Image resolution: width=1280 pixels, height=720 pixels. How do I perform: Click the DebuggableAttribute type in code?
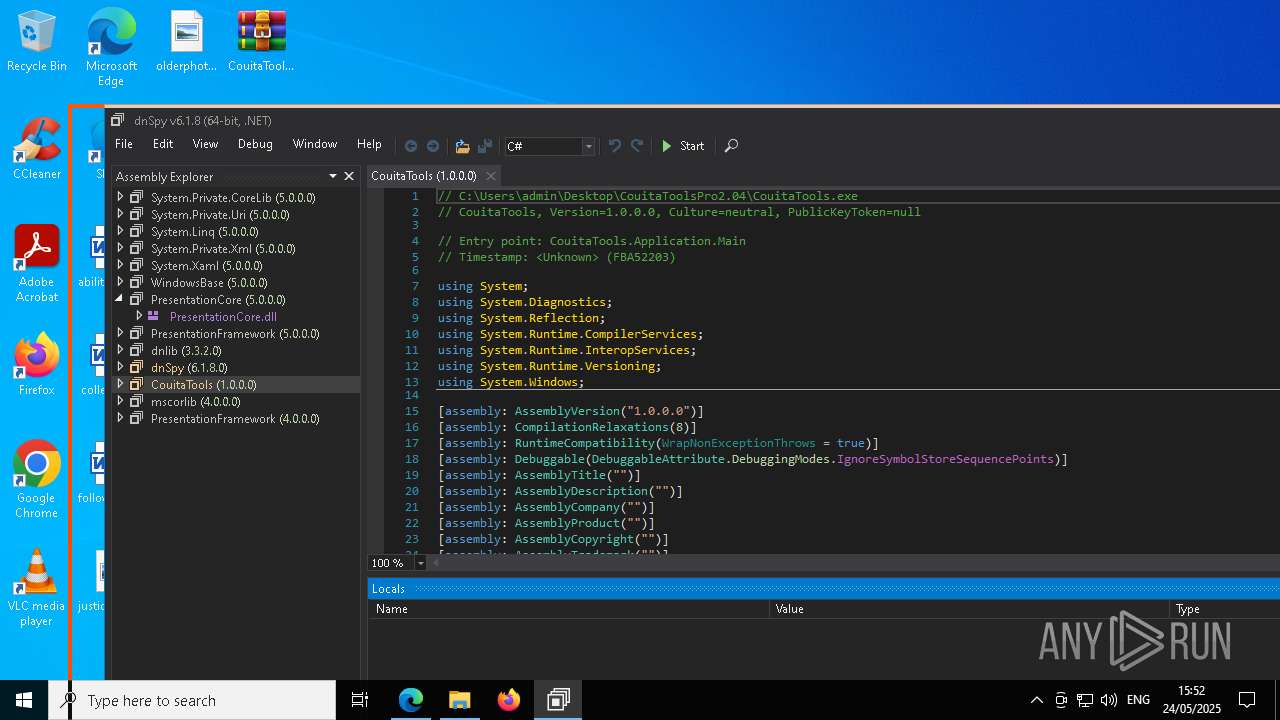tap(657, 459)
